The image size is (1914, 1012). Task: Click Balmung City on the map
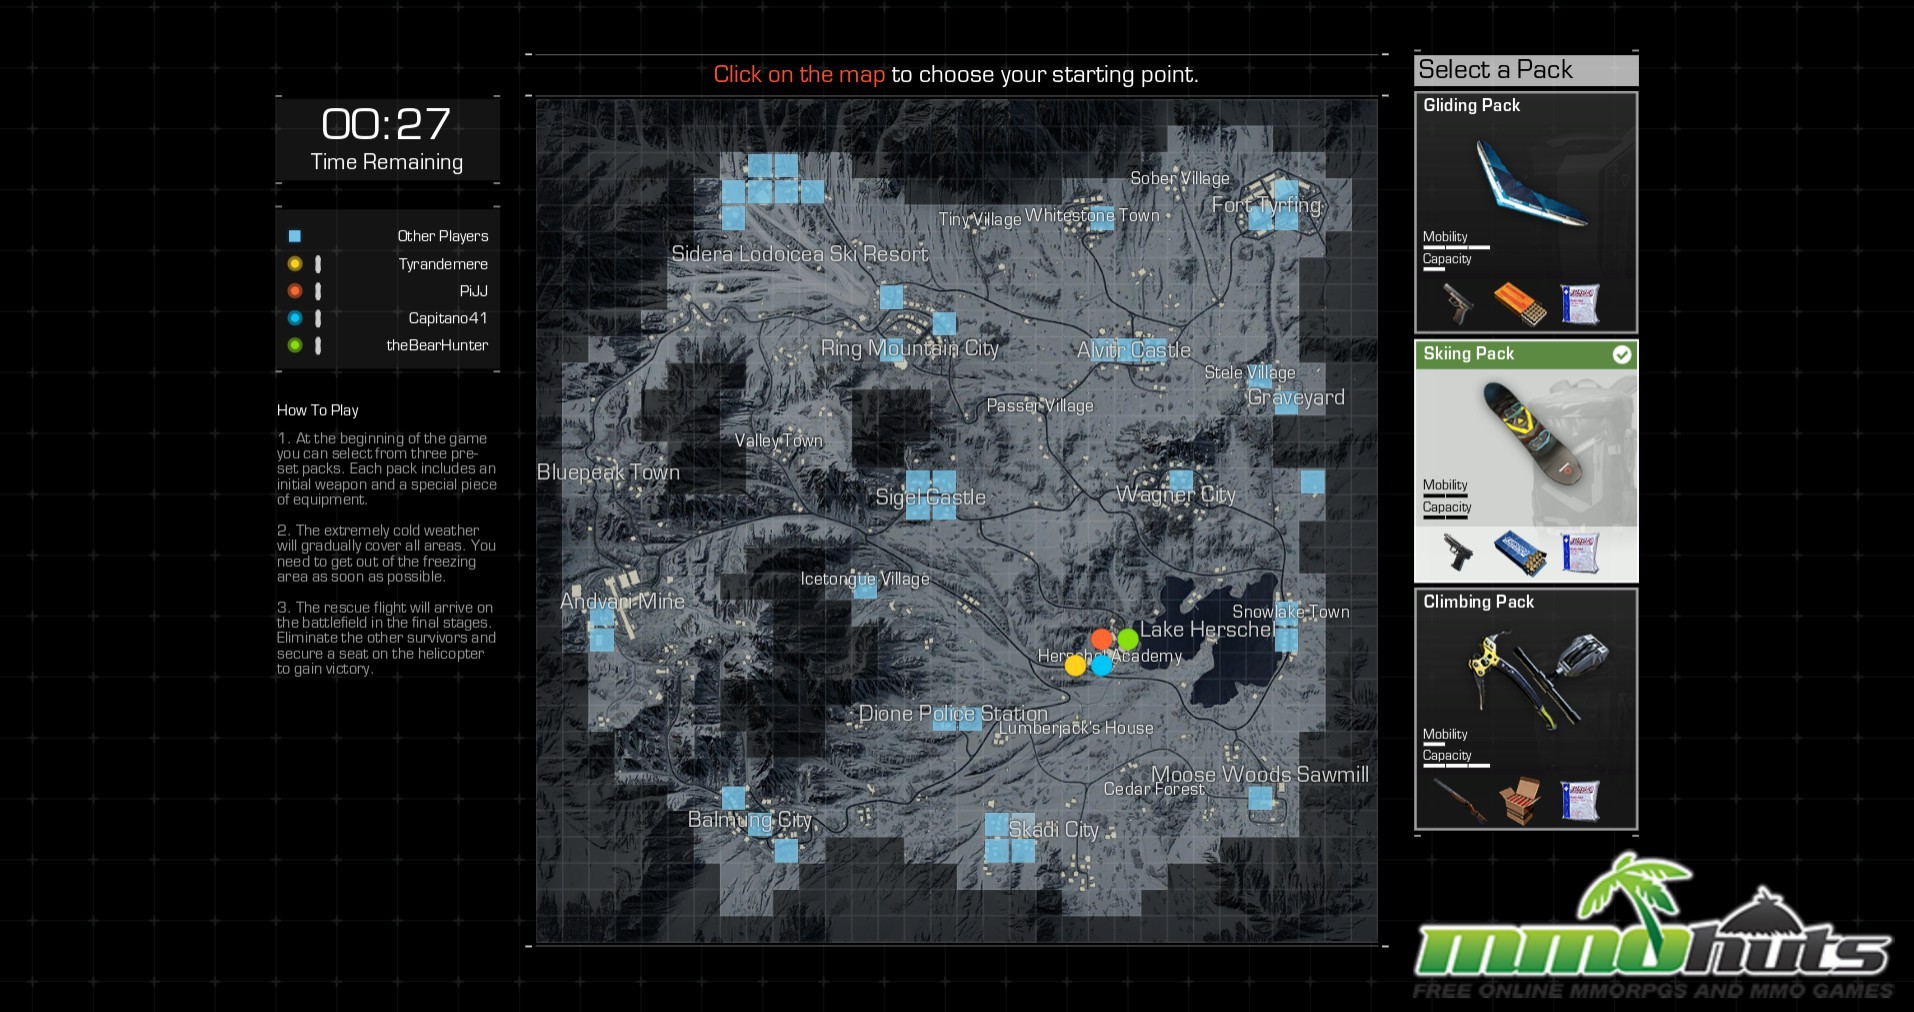(749, 820)
